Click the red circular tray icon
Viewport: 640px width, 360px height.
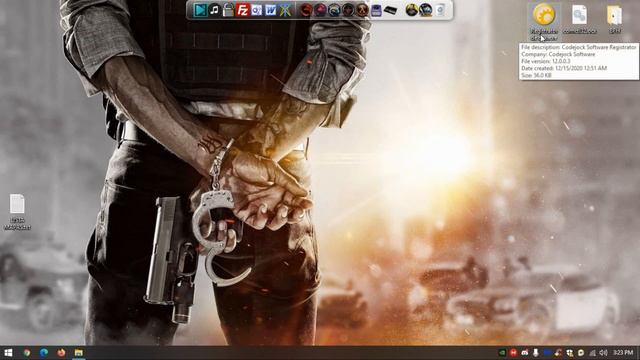pos(513,353)
